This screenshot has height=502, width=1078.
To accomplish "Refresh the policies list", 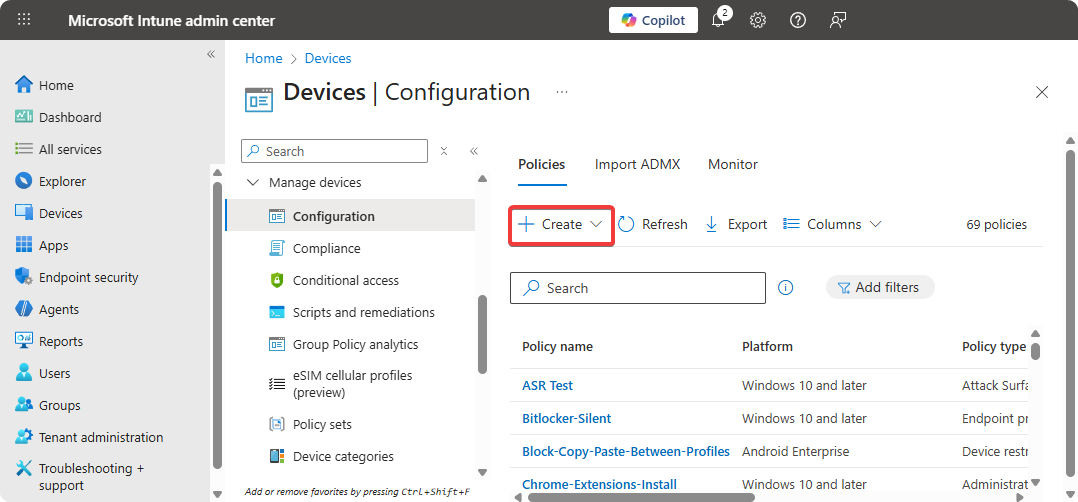I will (x=653, y=224).
